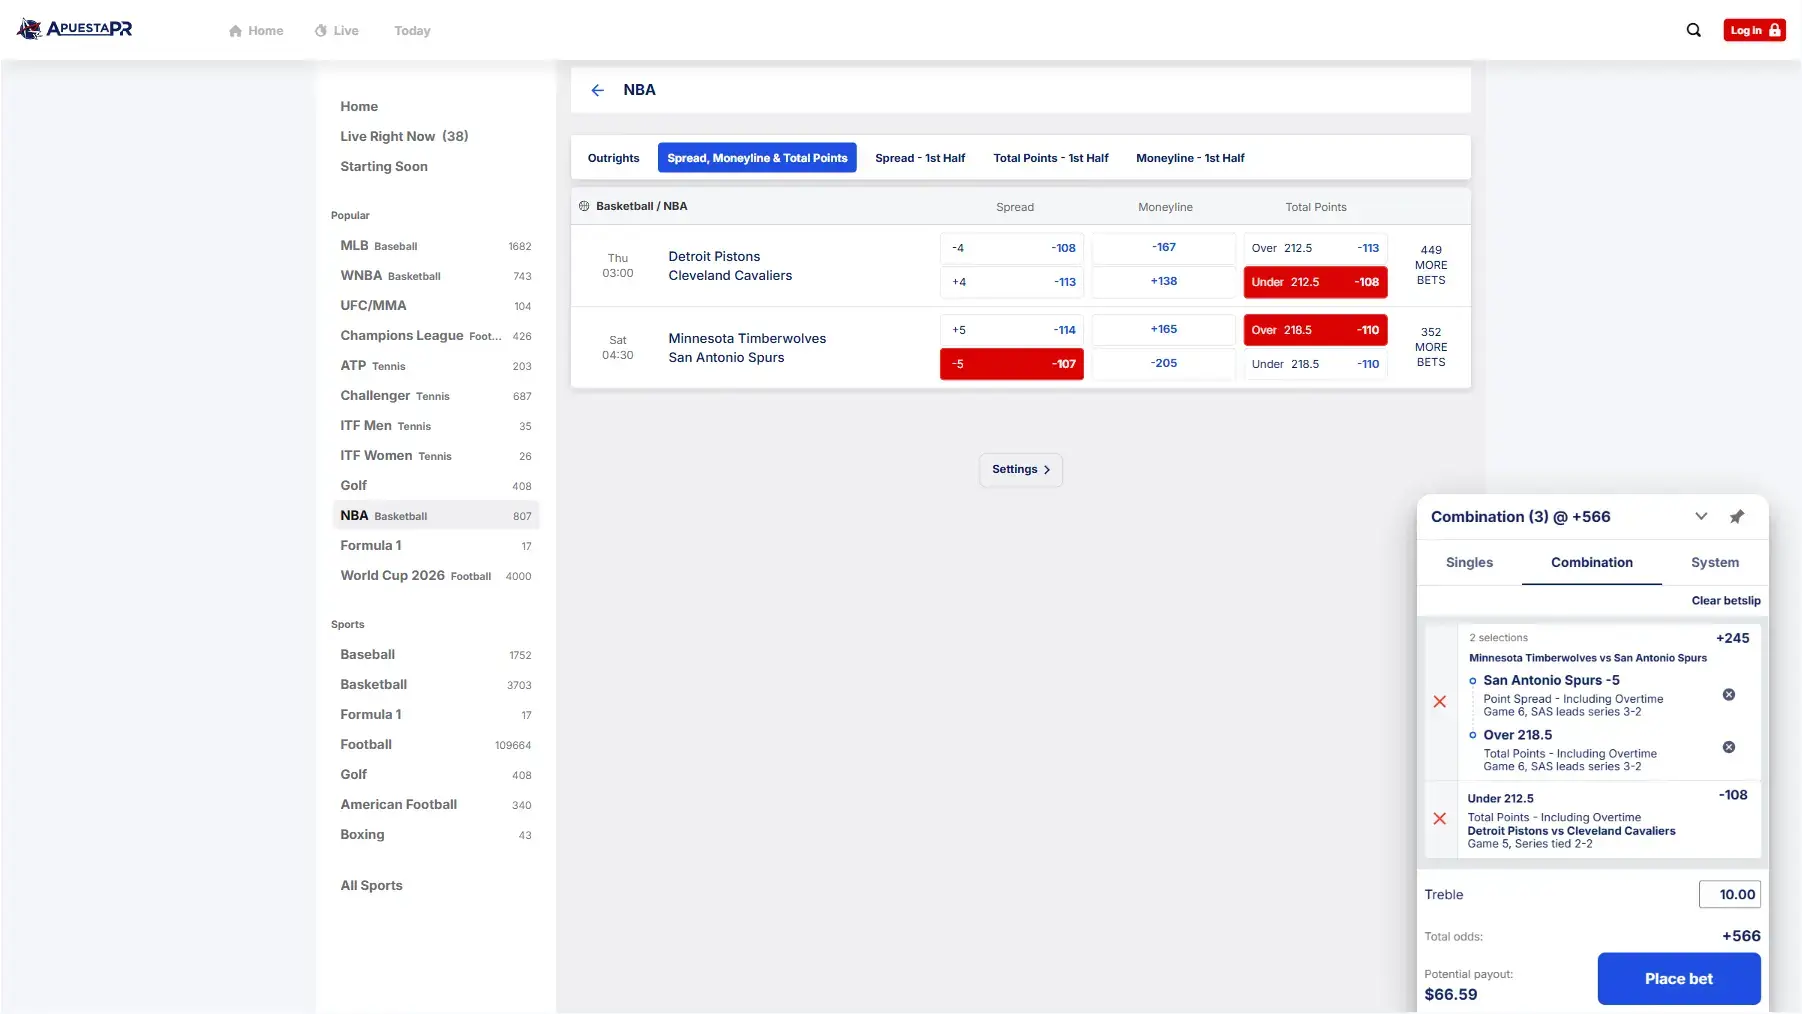Deselect San Antonio Spurs -5 spread

point(1012,364)
